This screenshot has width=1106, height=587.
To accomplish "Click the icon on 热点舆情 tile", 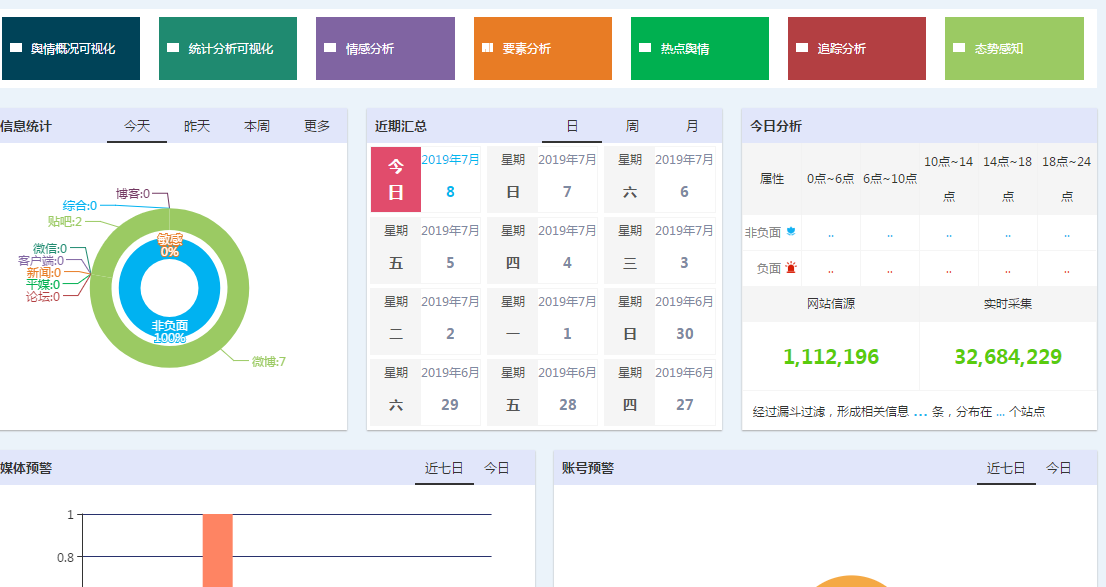I will point(645,48).
